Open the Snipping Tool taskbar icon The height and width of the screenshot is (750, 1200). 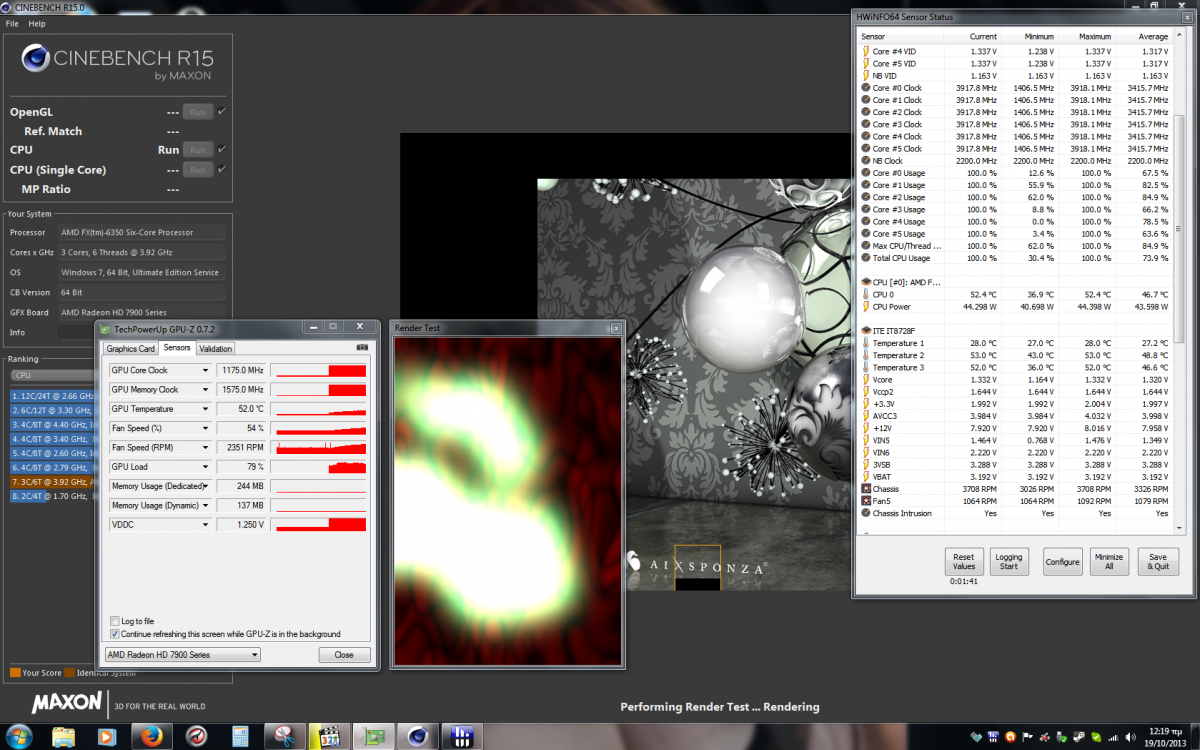pyautogui.click(x=284, y=736)
